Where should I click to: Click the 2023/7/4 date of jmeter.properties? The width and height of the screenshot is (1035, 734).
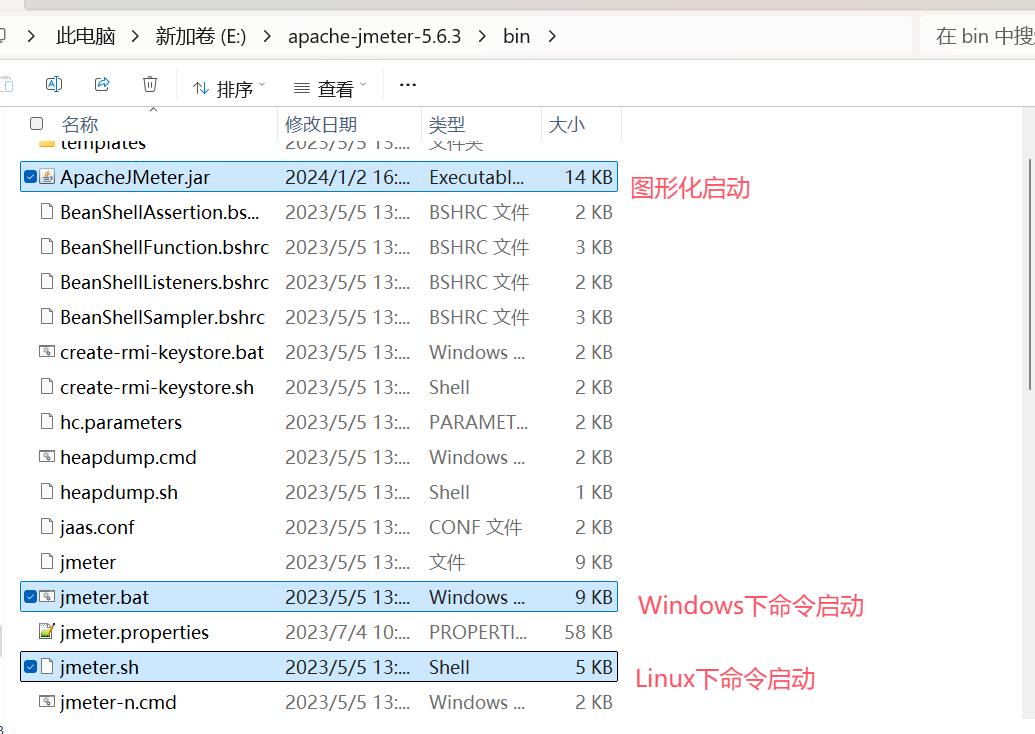click(347, 632)
